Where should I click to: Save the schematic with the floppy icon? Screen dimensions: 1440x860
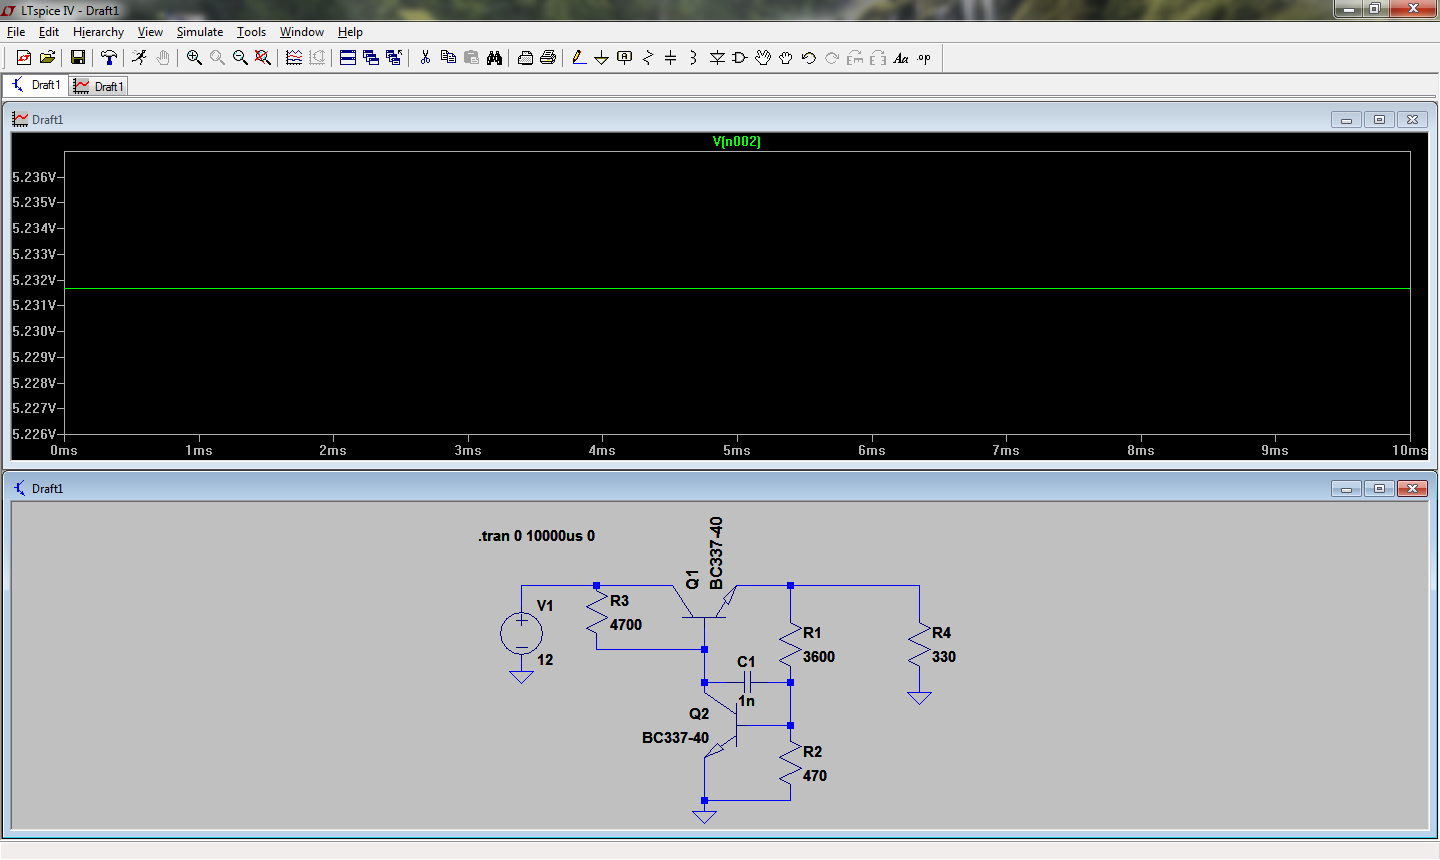[77, 58]
